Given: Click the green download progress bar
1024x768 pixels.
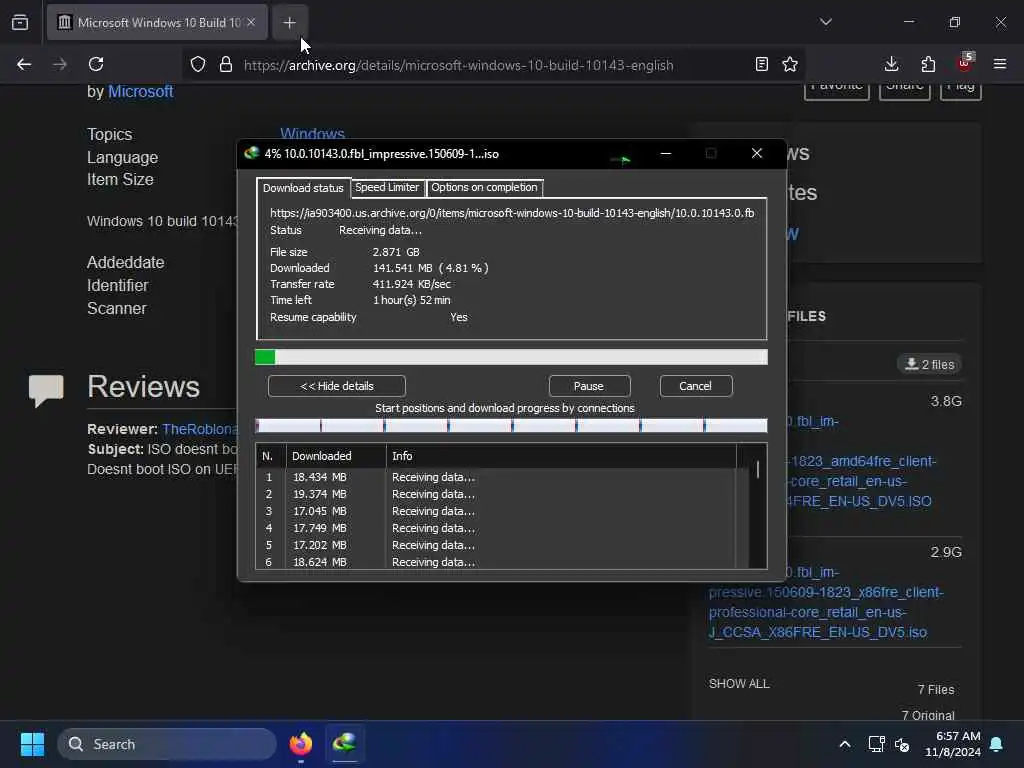Looking at the screenshot, I should coord(511,357).
